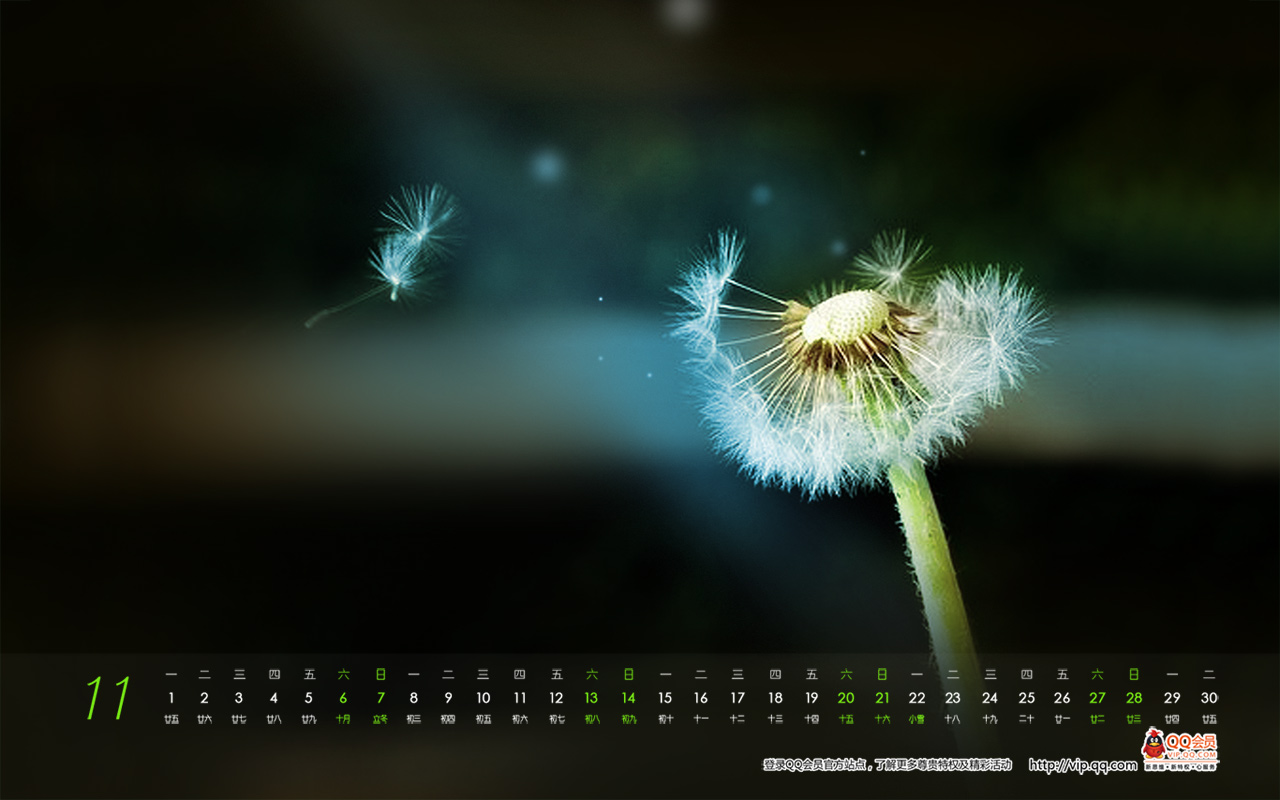Click green Saturday date 13
The width and height of the screenshot is (1280, 800).
pos(591,698)
